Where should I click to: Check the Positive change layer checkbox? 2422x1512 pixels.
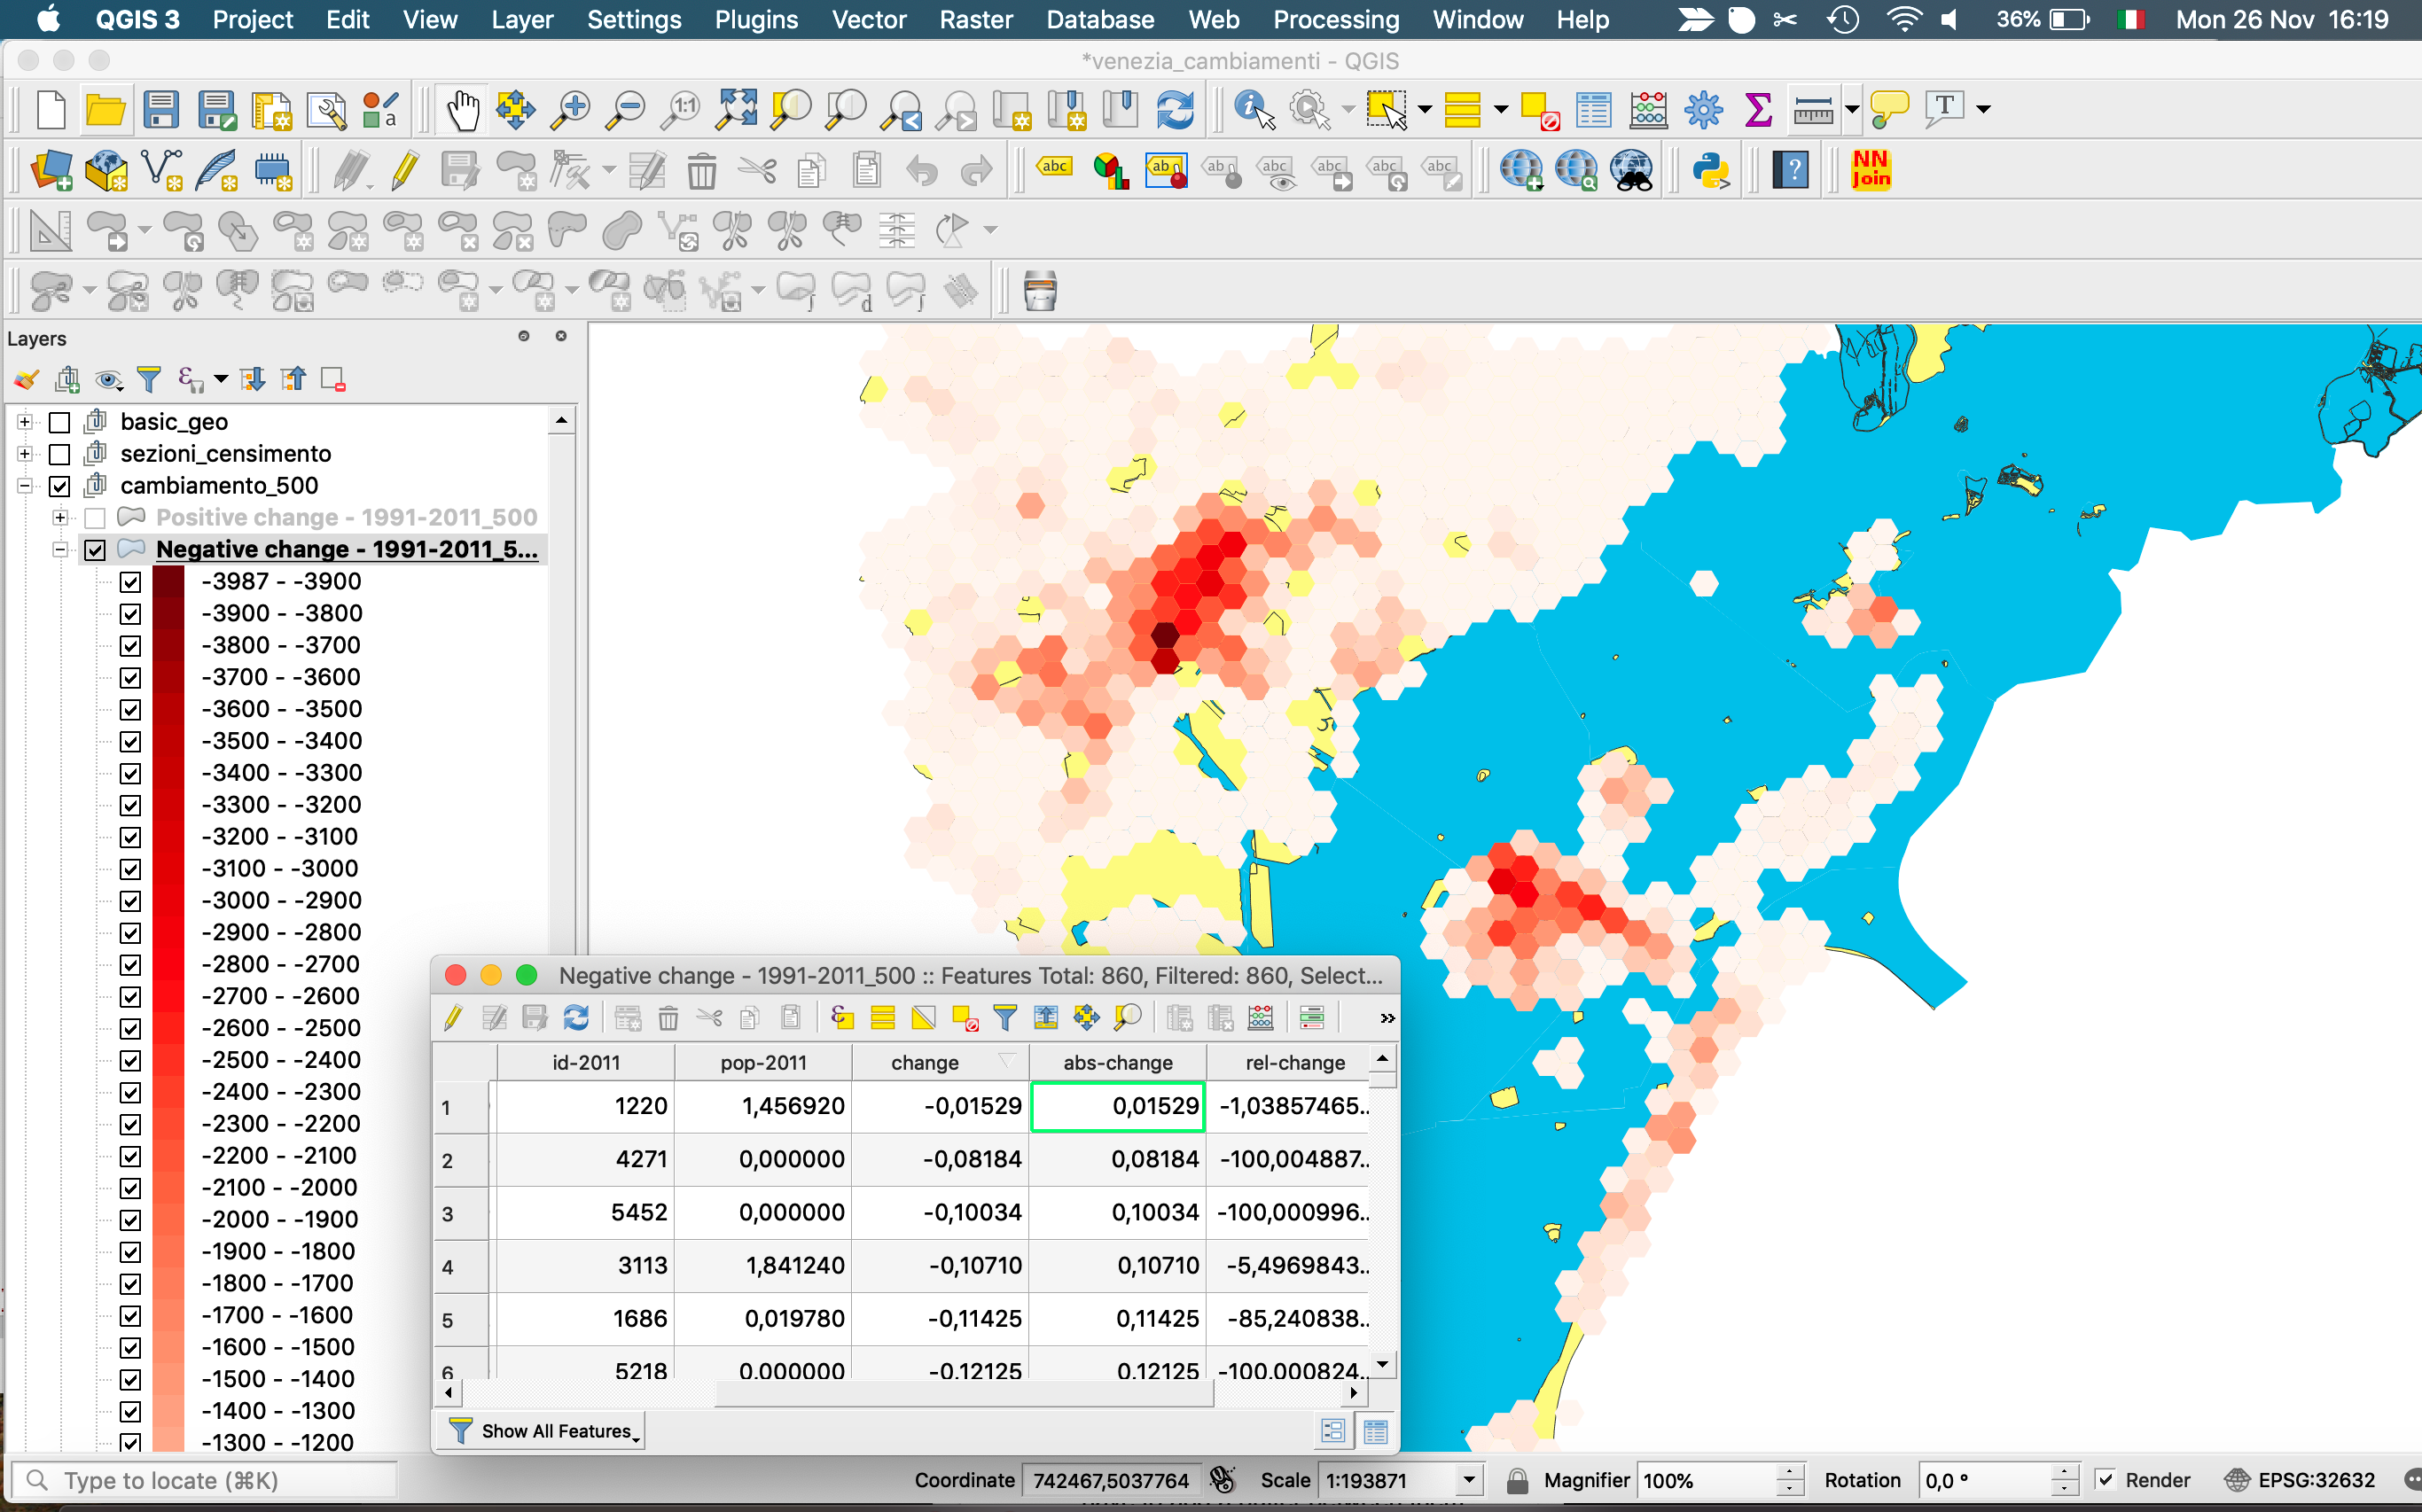tap(95, 518)
